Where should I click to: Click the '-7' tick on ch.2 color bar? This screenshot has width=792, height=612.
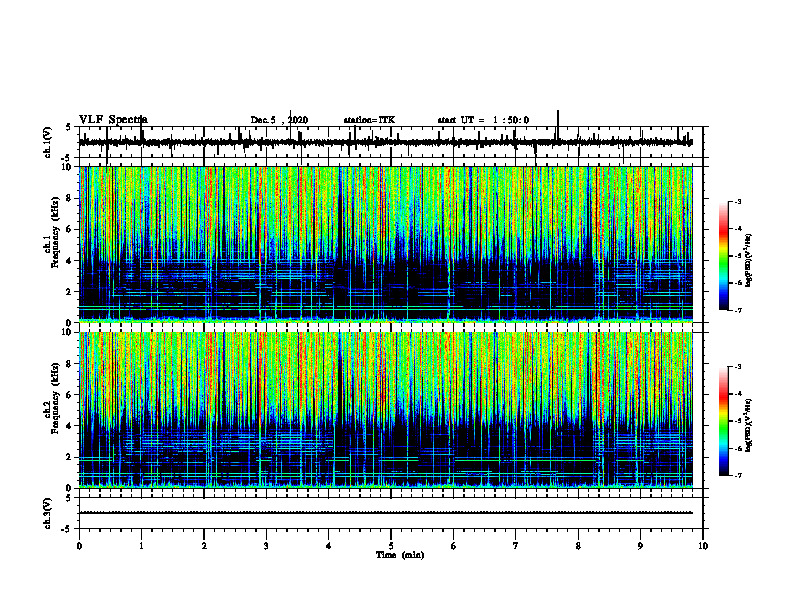(738, 475)
